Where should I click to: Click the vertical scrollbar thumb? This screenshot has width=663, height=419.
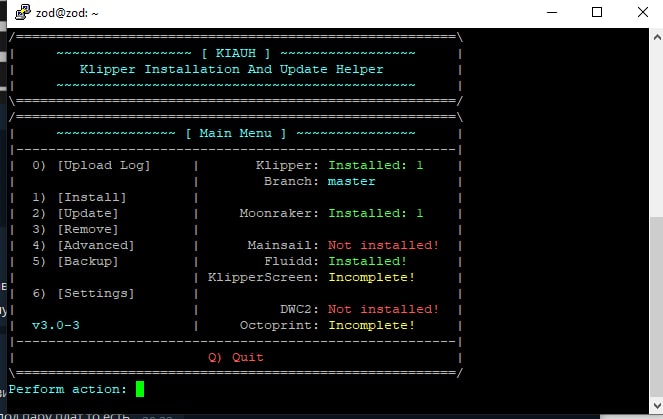(657, 307)
